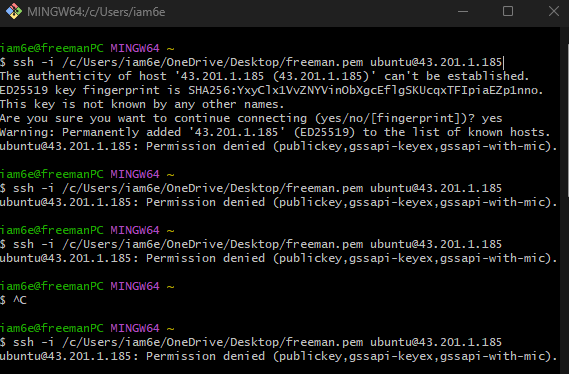Minimize the MINGW64 terminal window
This screenshot has width=569, height=374.
coord(463,11)
